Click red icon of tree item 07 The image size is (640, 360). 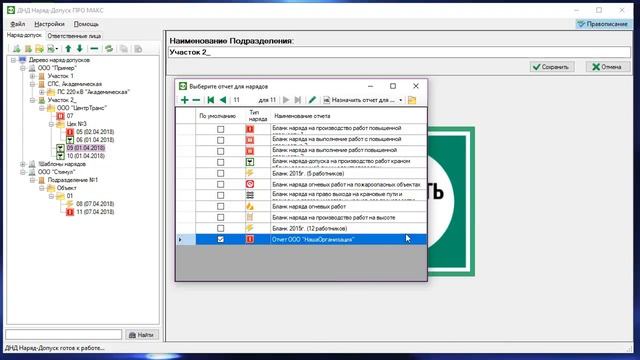(60, 116)
